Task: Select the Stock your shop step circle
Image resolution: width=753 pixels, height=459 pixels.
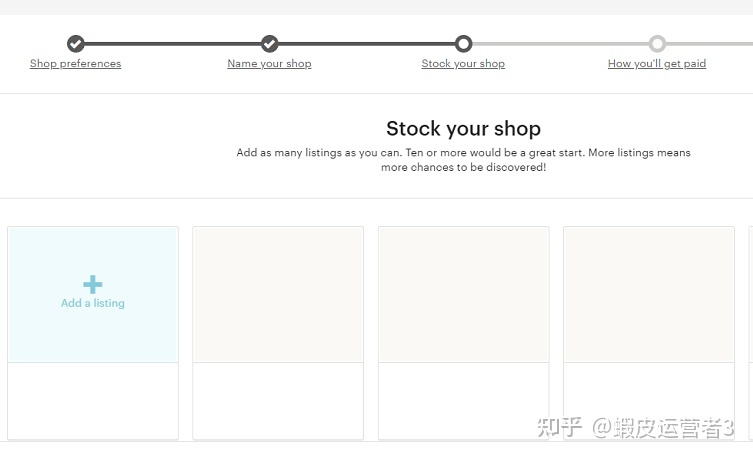Action: click(463, 44)
